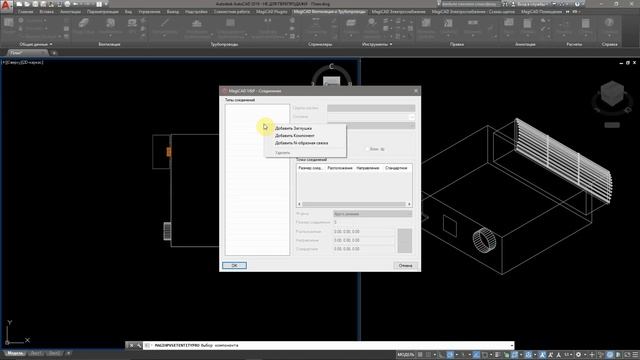The height and width of the screenshot is (360, 640).
Task: Close the command line with its X
Action: click(x=131, y=345)
